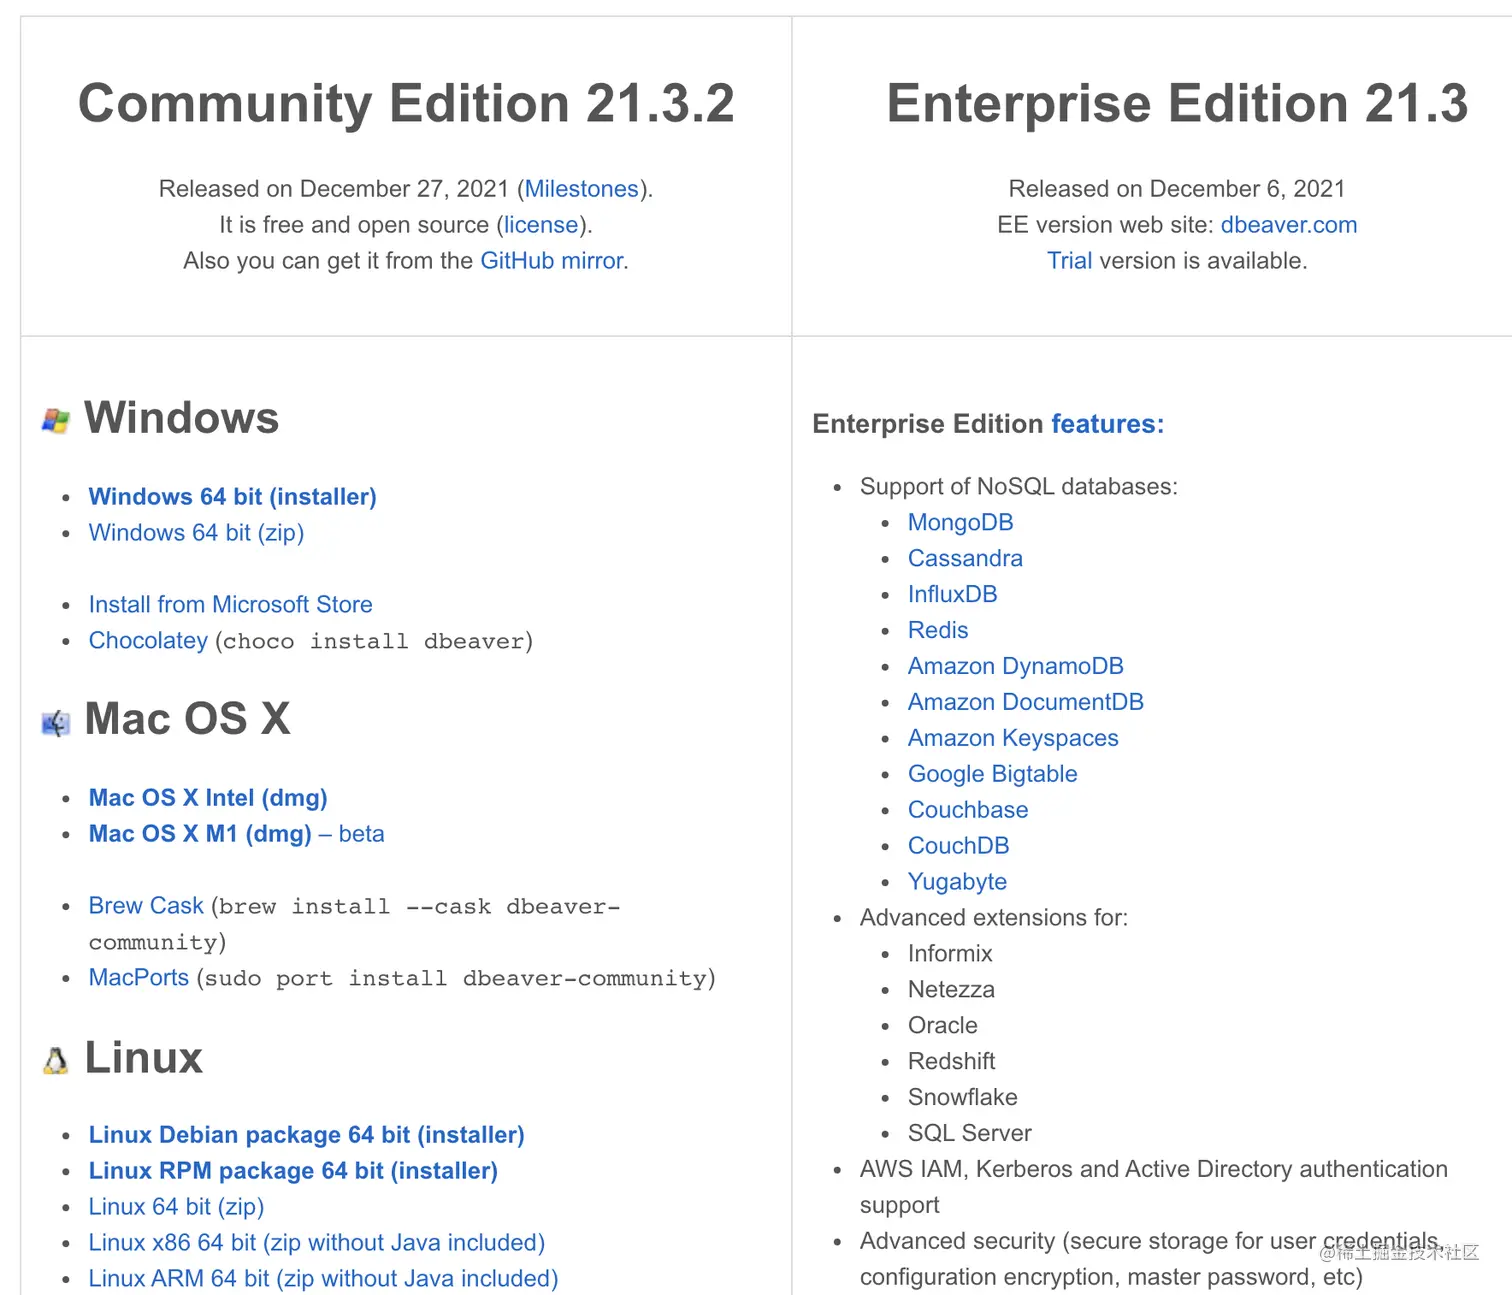Open Install from Microsoft Store link
Image resolution: width=1512 pixels, height=1295 pixels.
[230, 605]
